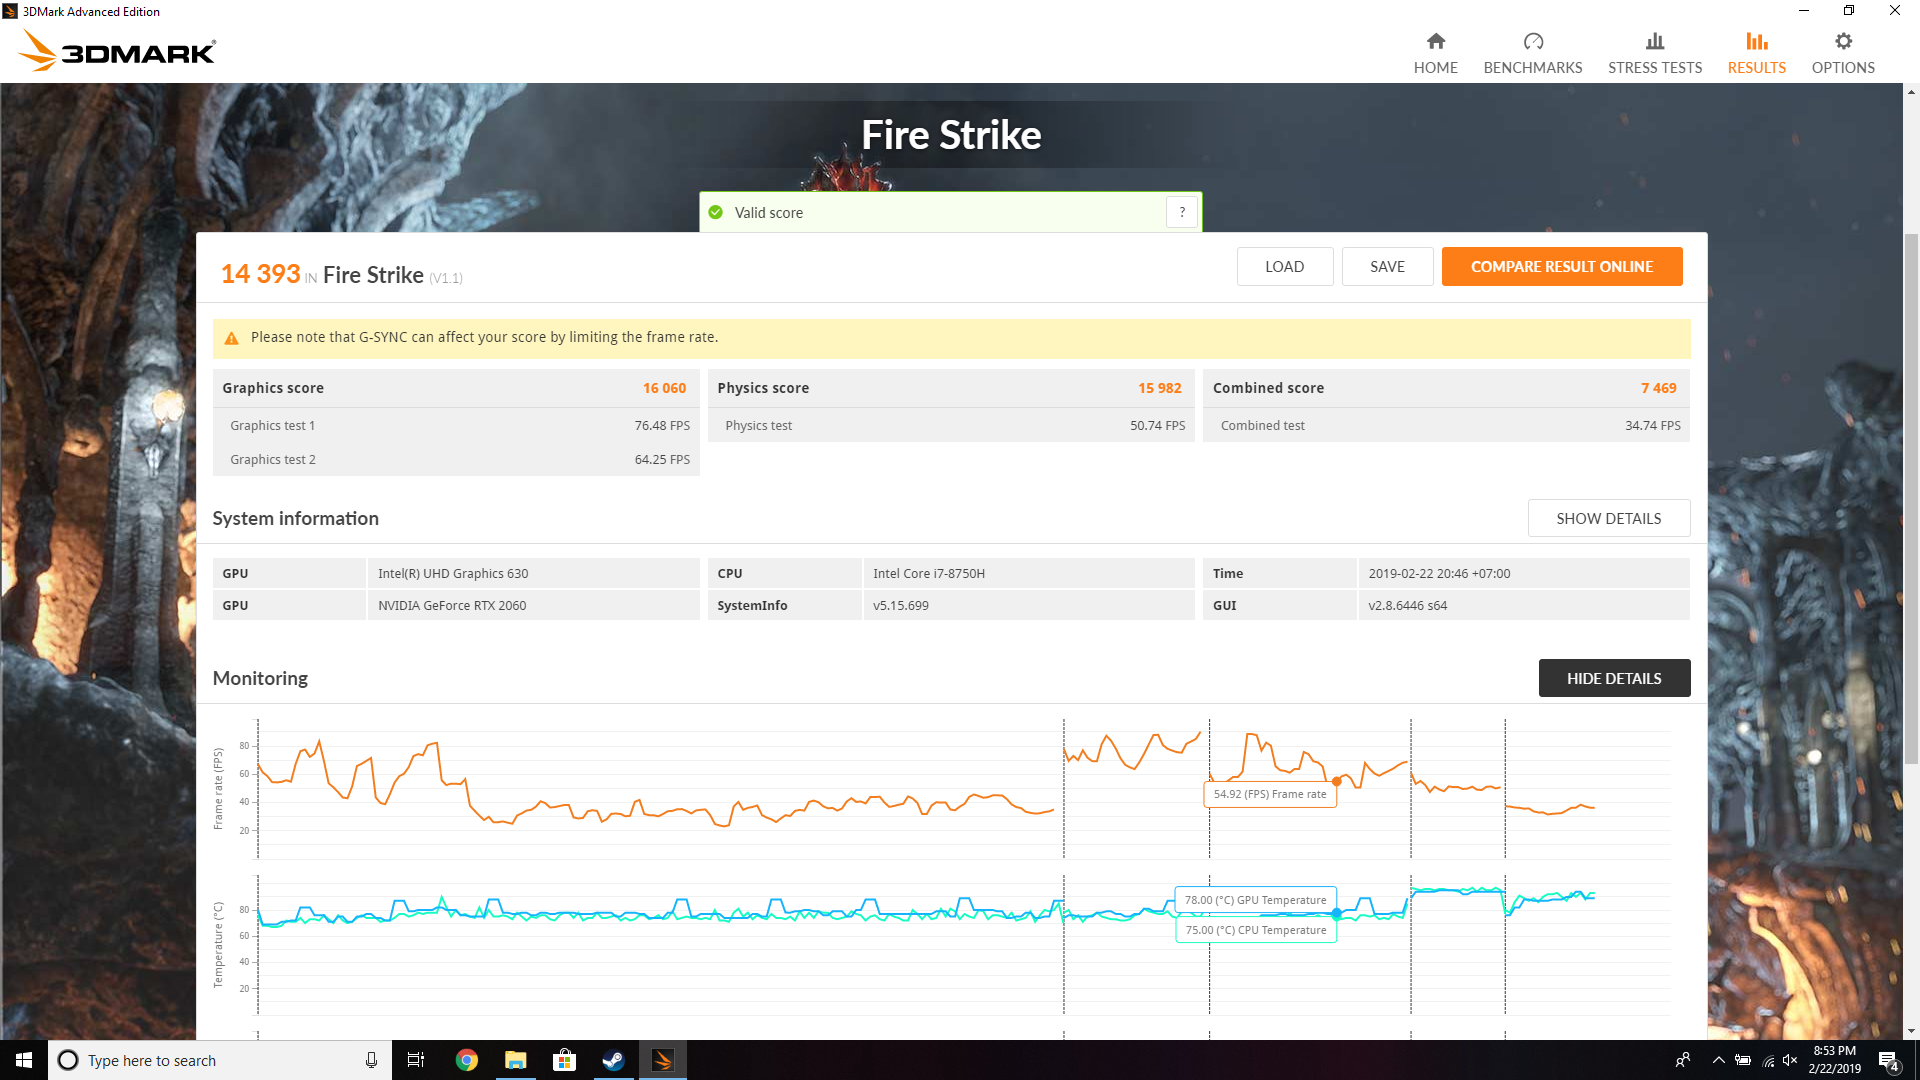Screen dimensions: 1920x1080
Task: Open the OPTIONS tab
Action: tap(1843, 53)
